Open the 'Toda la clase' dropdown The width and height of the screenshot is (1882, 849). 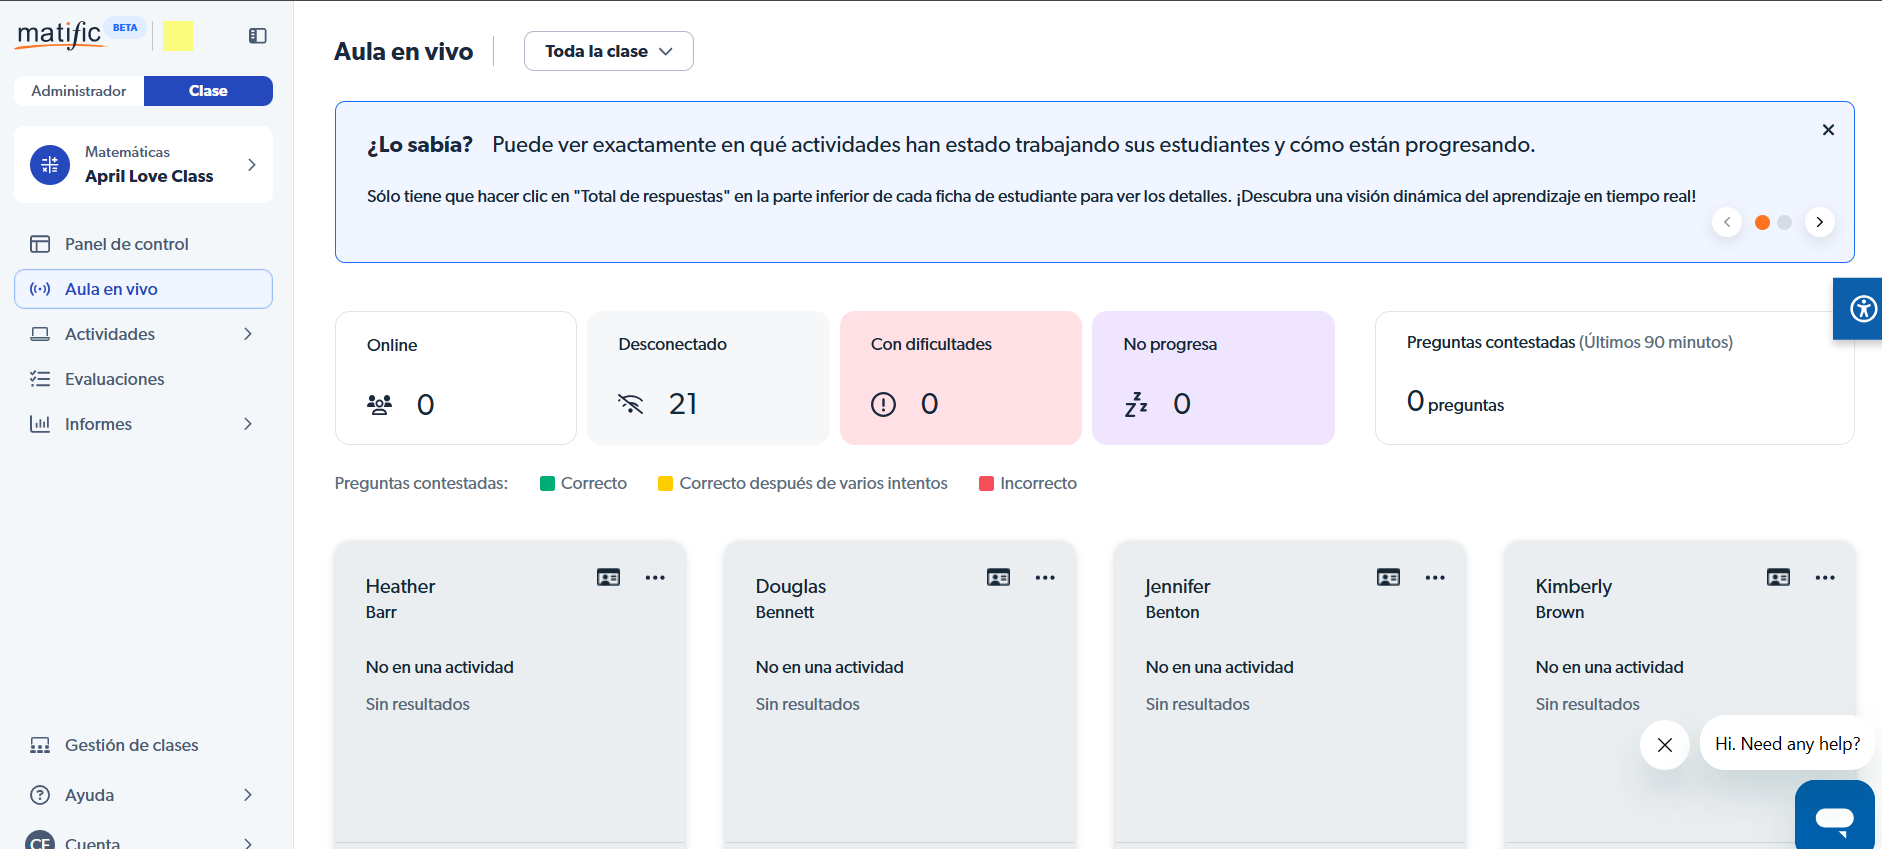coord(608,51)
